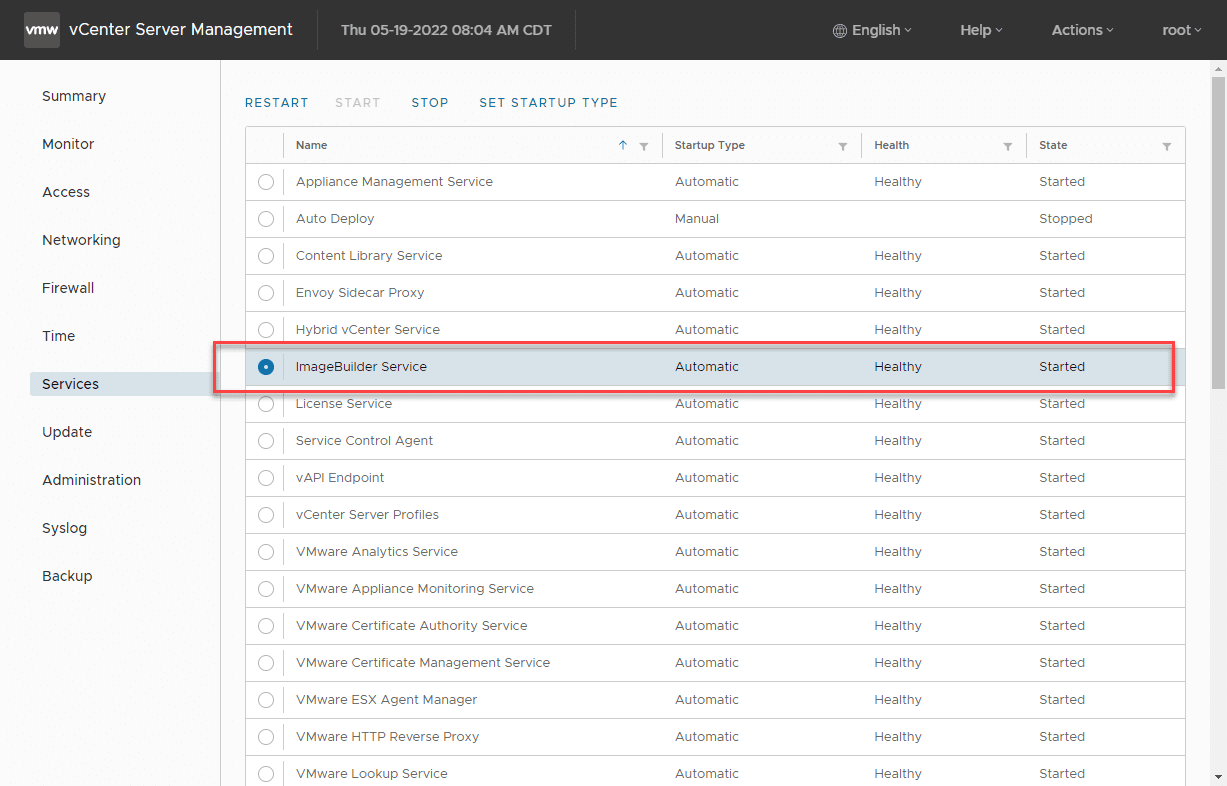Open the root user menu

[x=1181, y=30]
